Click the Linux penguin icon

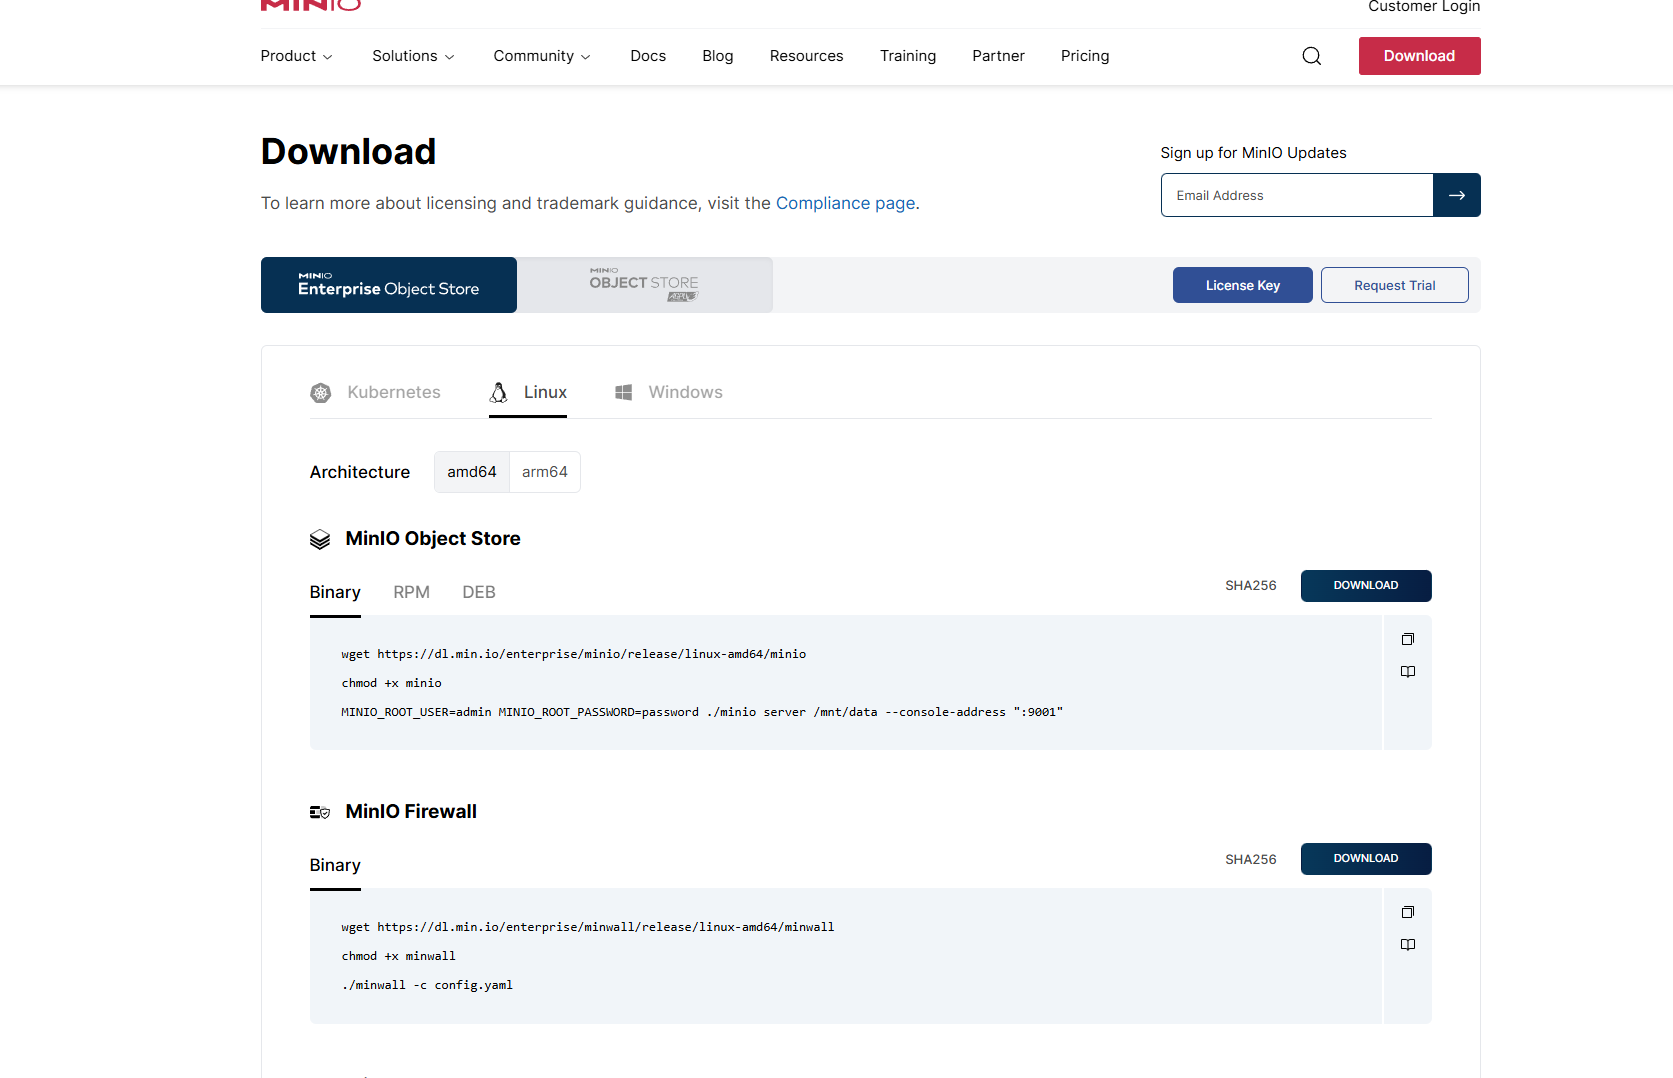pos(498,392)
